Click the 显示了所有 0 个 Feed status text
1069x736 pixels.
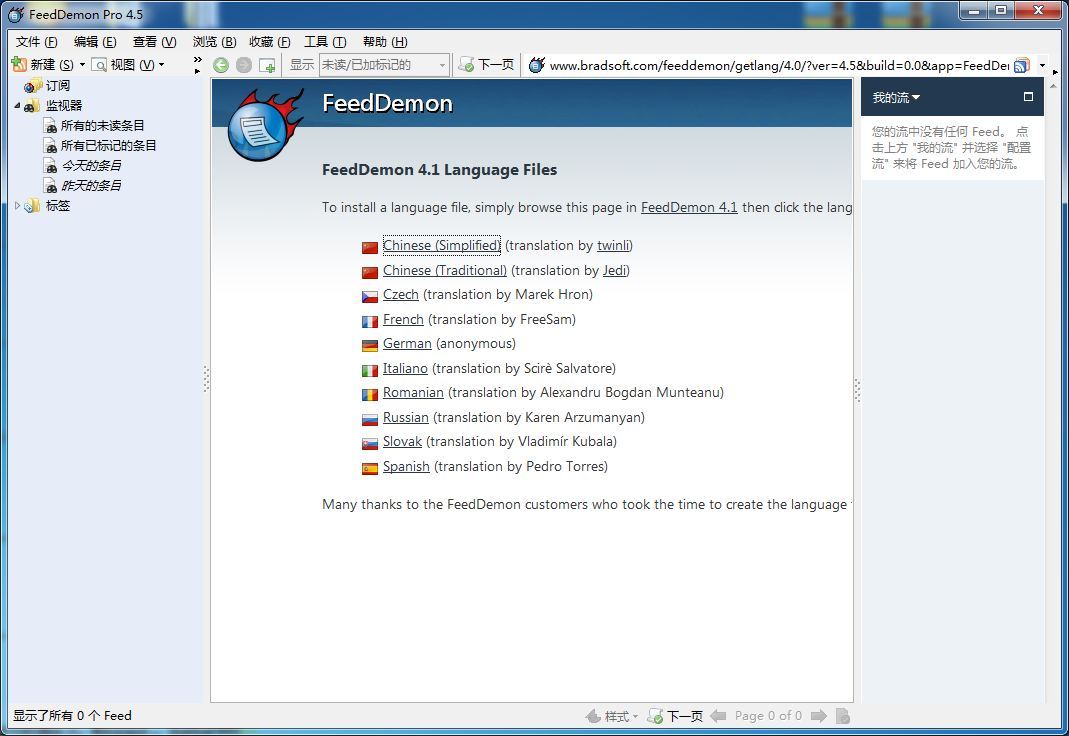[x=72, y=716]
